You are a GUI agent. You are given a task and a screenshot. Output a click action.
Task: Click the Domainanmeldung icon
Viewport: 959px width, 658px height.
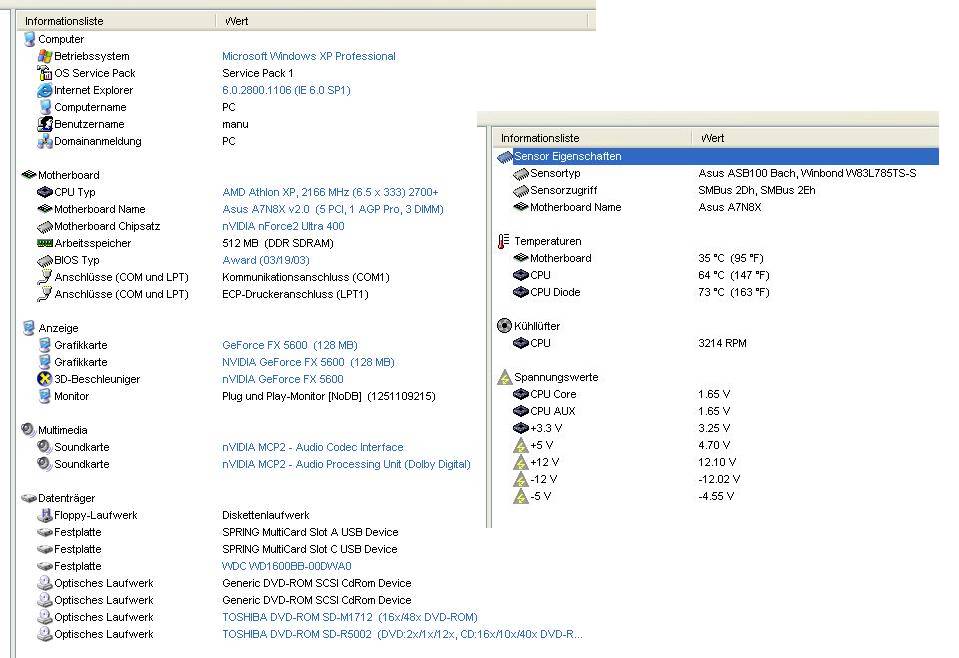coord(45,141)
